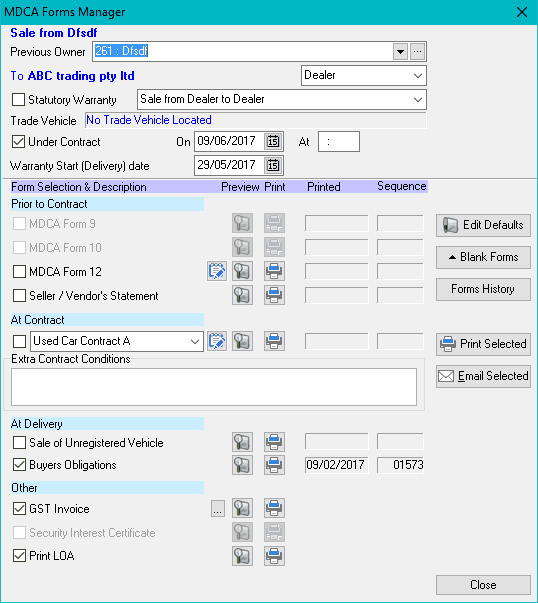Uncheck the Under Contract checkbox
538x603 pixels.
(18, 142)
